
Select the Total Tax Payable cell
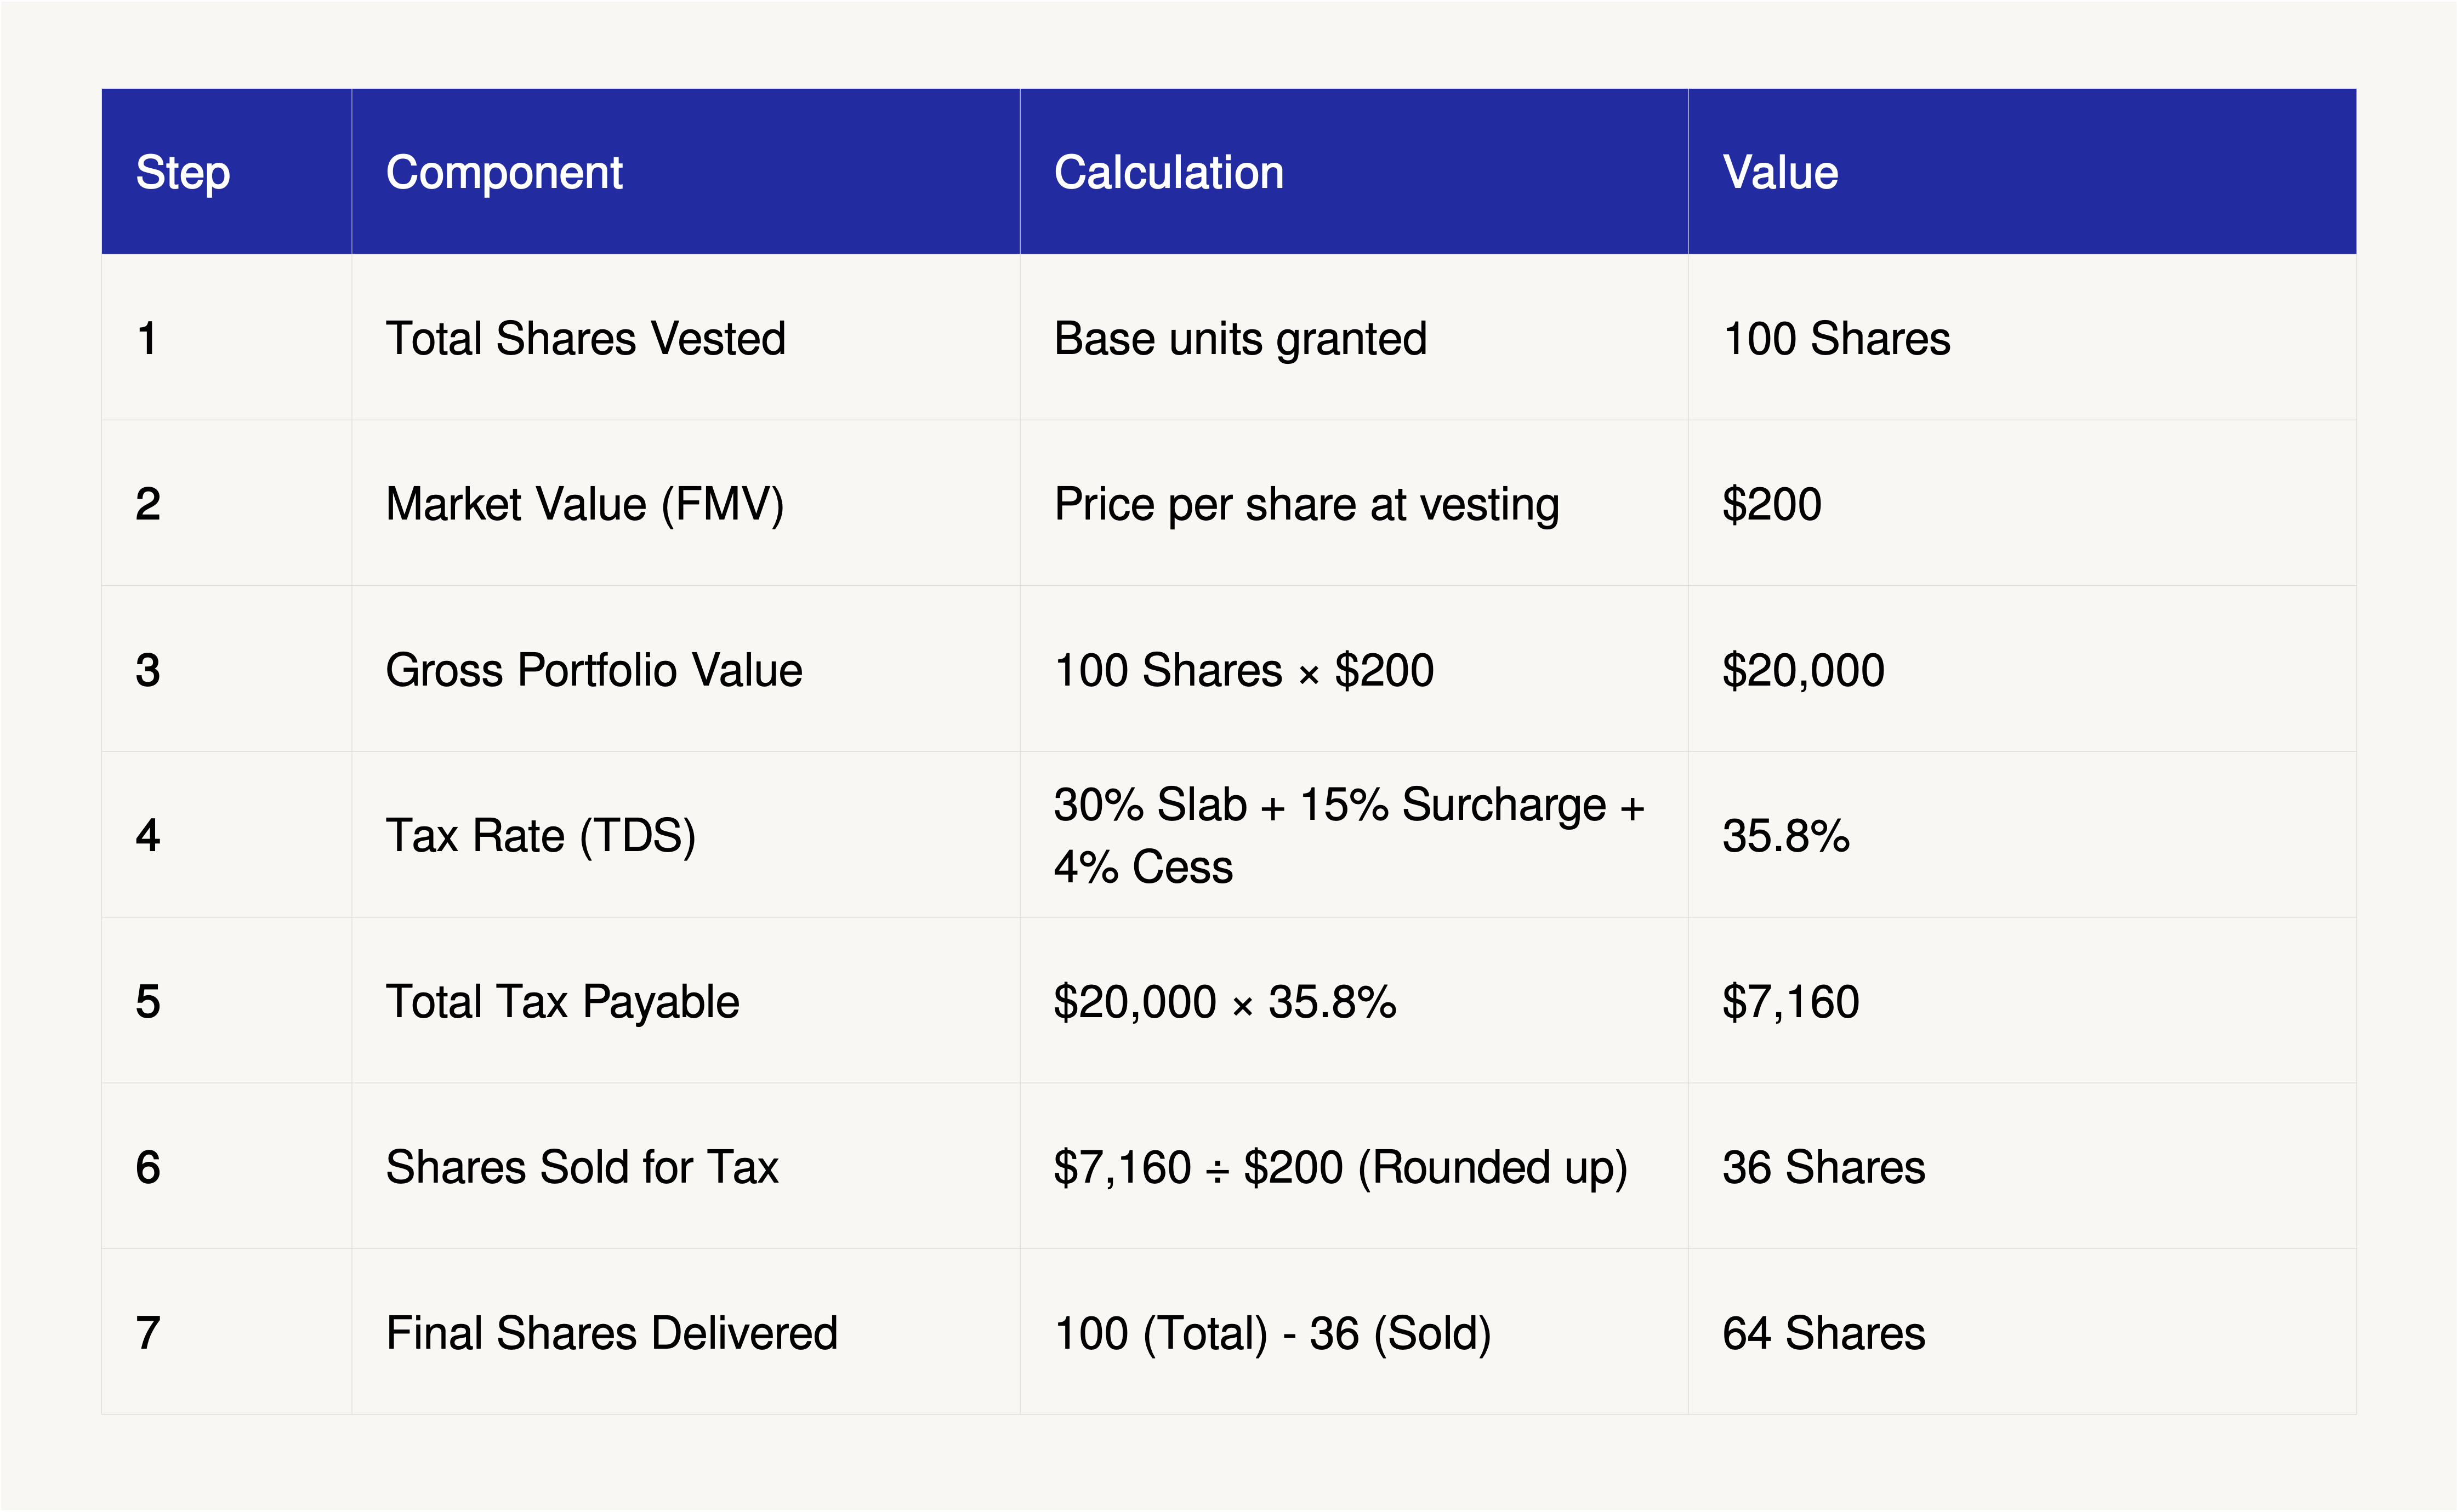pyautogui.click(x=686, y=1001)
